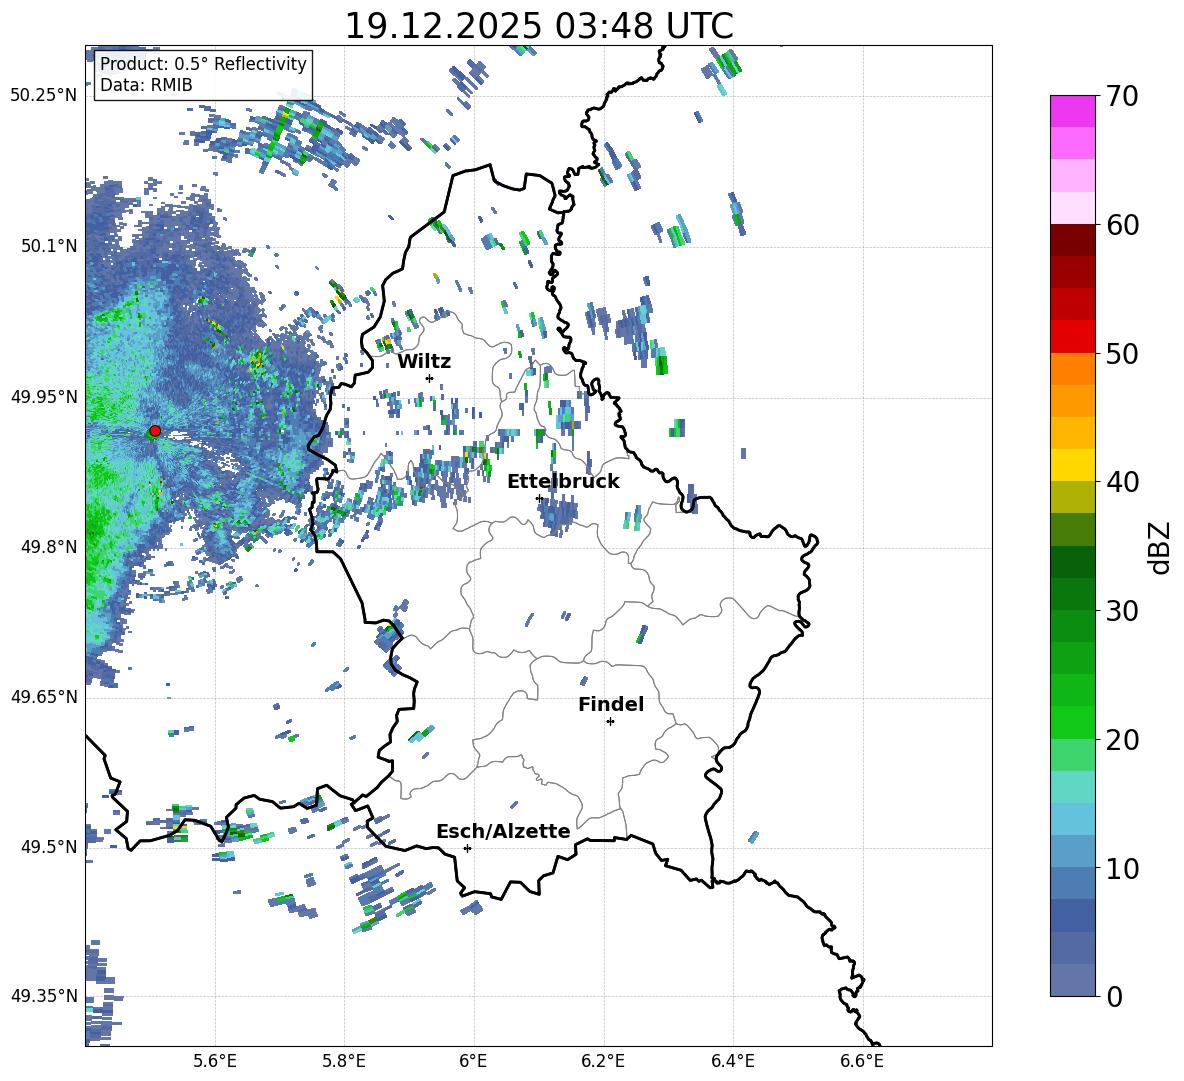Click the Esch/Alzette city label
Screen dimensions: 1184x1081
[503, 831]
